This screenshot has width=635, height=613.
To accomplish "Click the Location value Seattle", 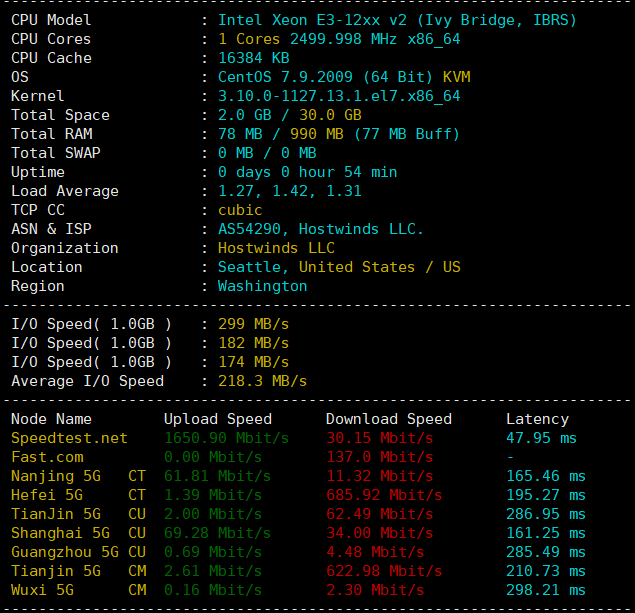I will 254,267.
